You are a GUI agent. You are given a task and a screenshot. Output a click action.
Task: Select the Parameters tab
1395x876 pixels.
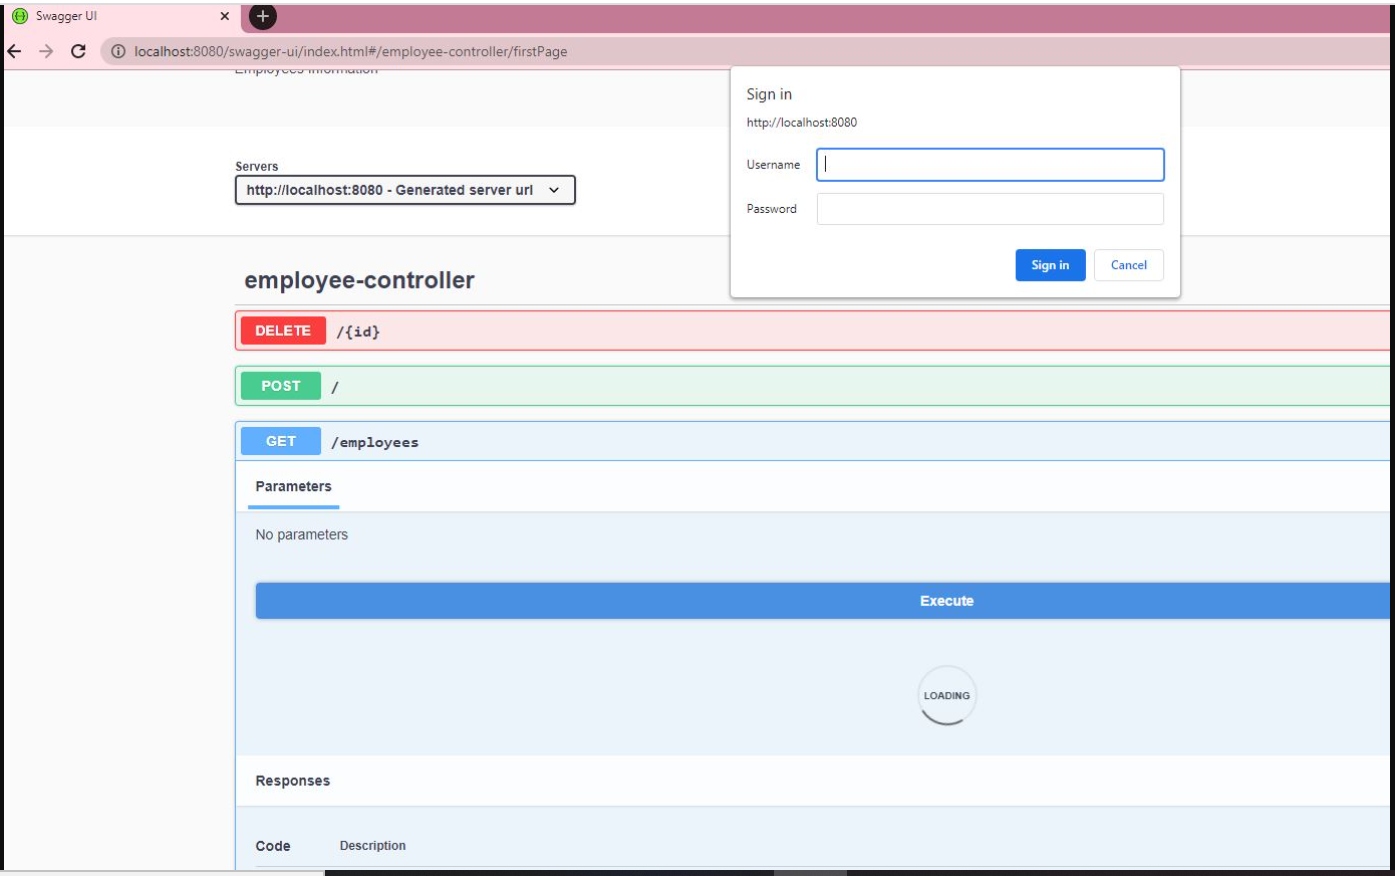point(292,485)
